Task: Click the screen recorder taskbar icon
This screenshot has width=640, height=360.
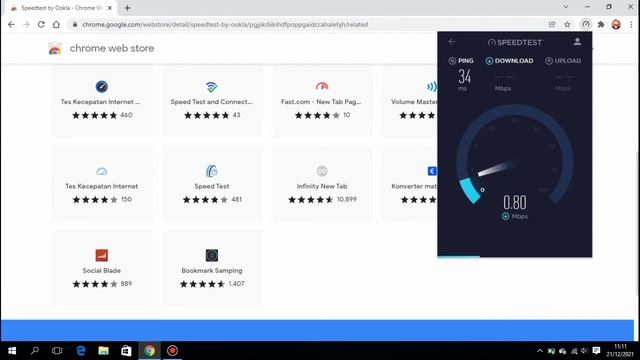Action: click(x=172, y=351)
